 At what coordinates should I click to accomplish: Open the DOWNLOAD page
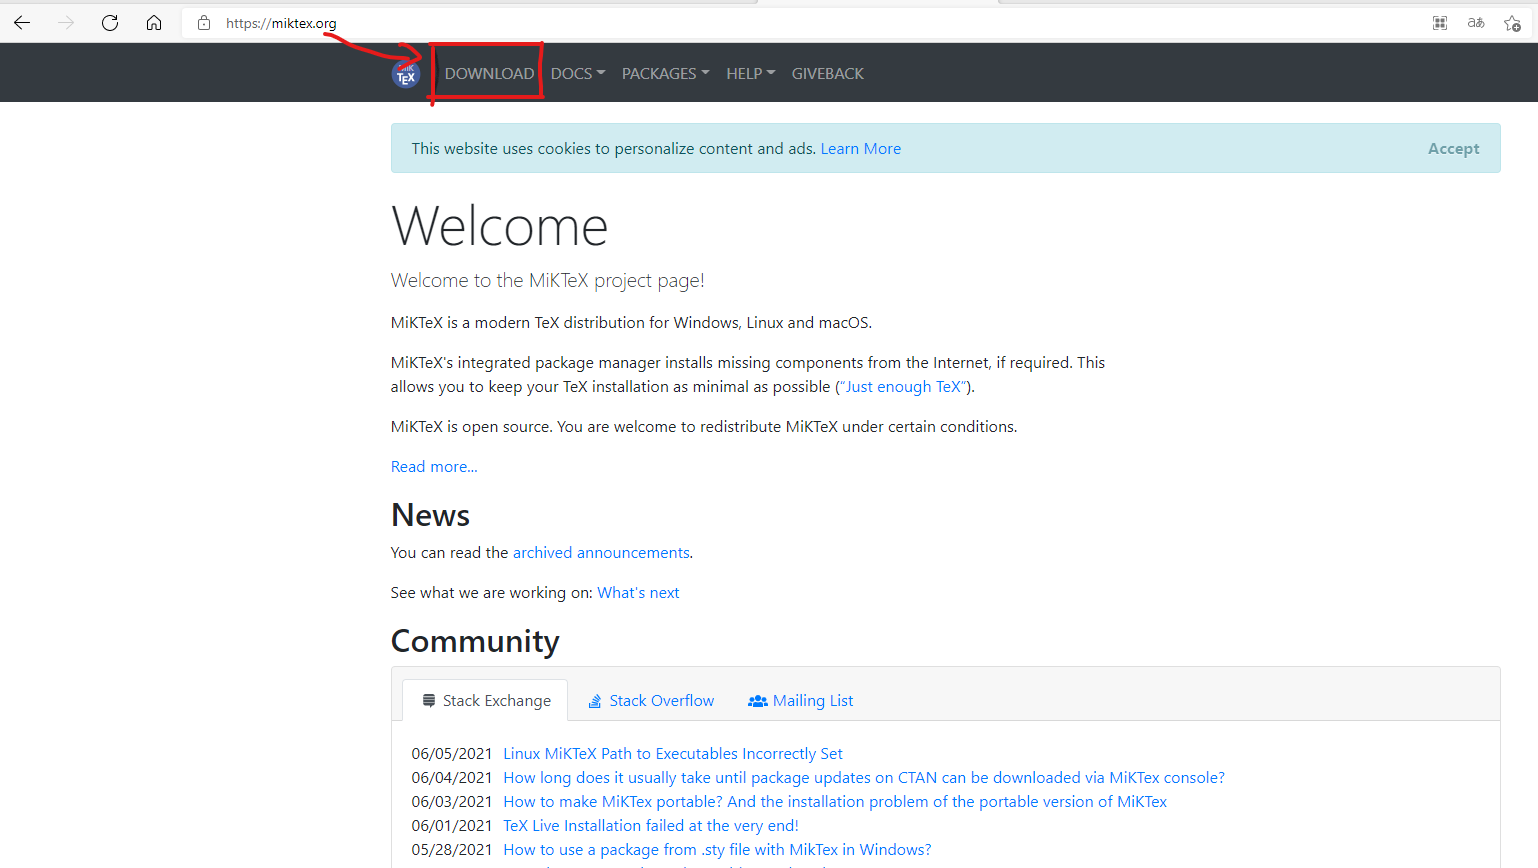pyautogui.click(x=489, y=74)
